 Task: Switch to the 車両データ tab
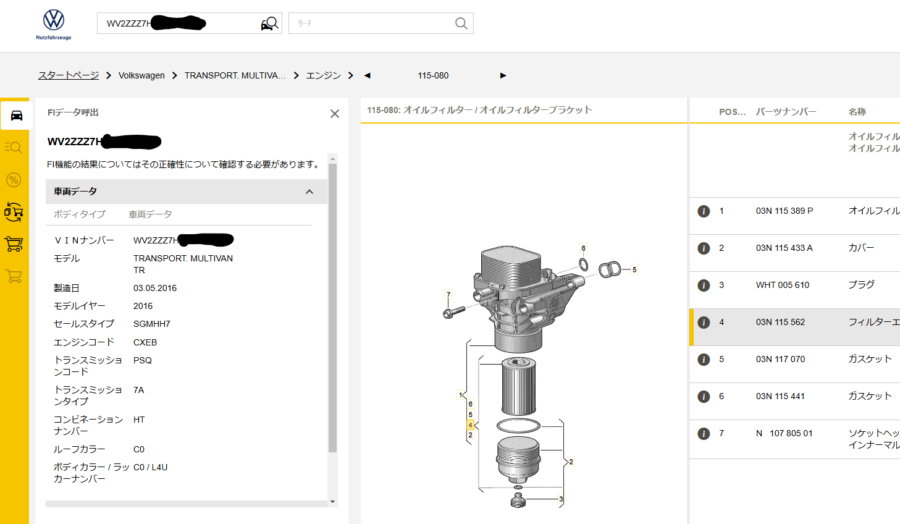tap(150, 214)
